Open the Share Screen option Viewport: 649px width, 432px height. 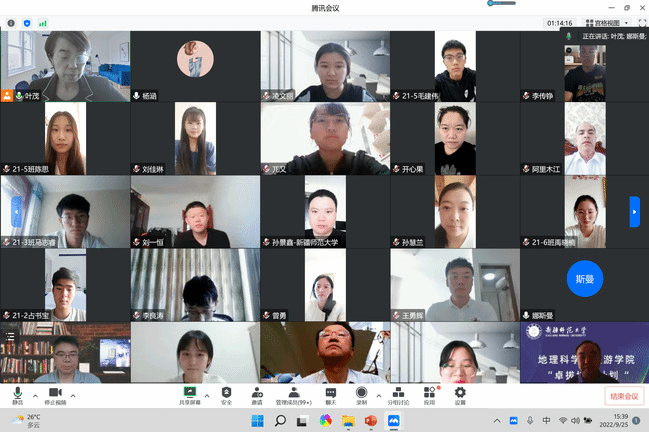188,393
